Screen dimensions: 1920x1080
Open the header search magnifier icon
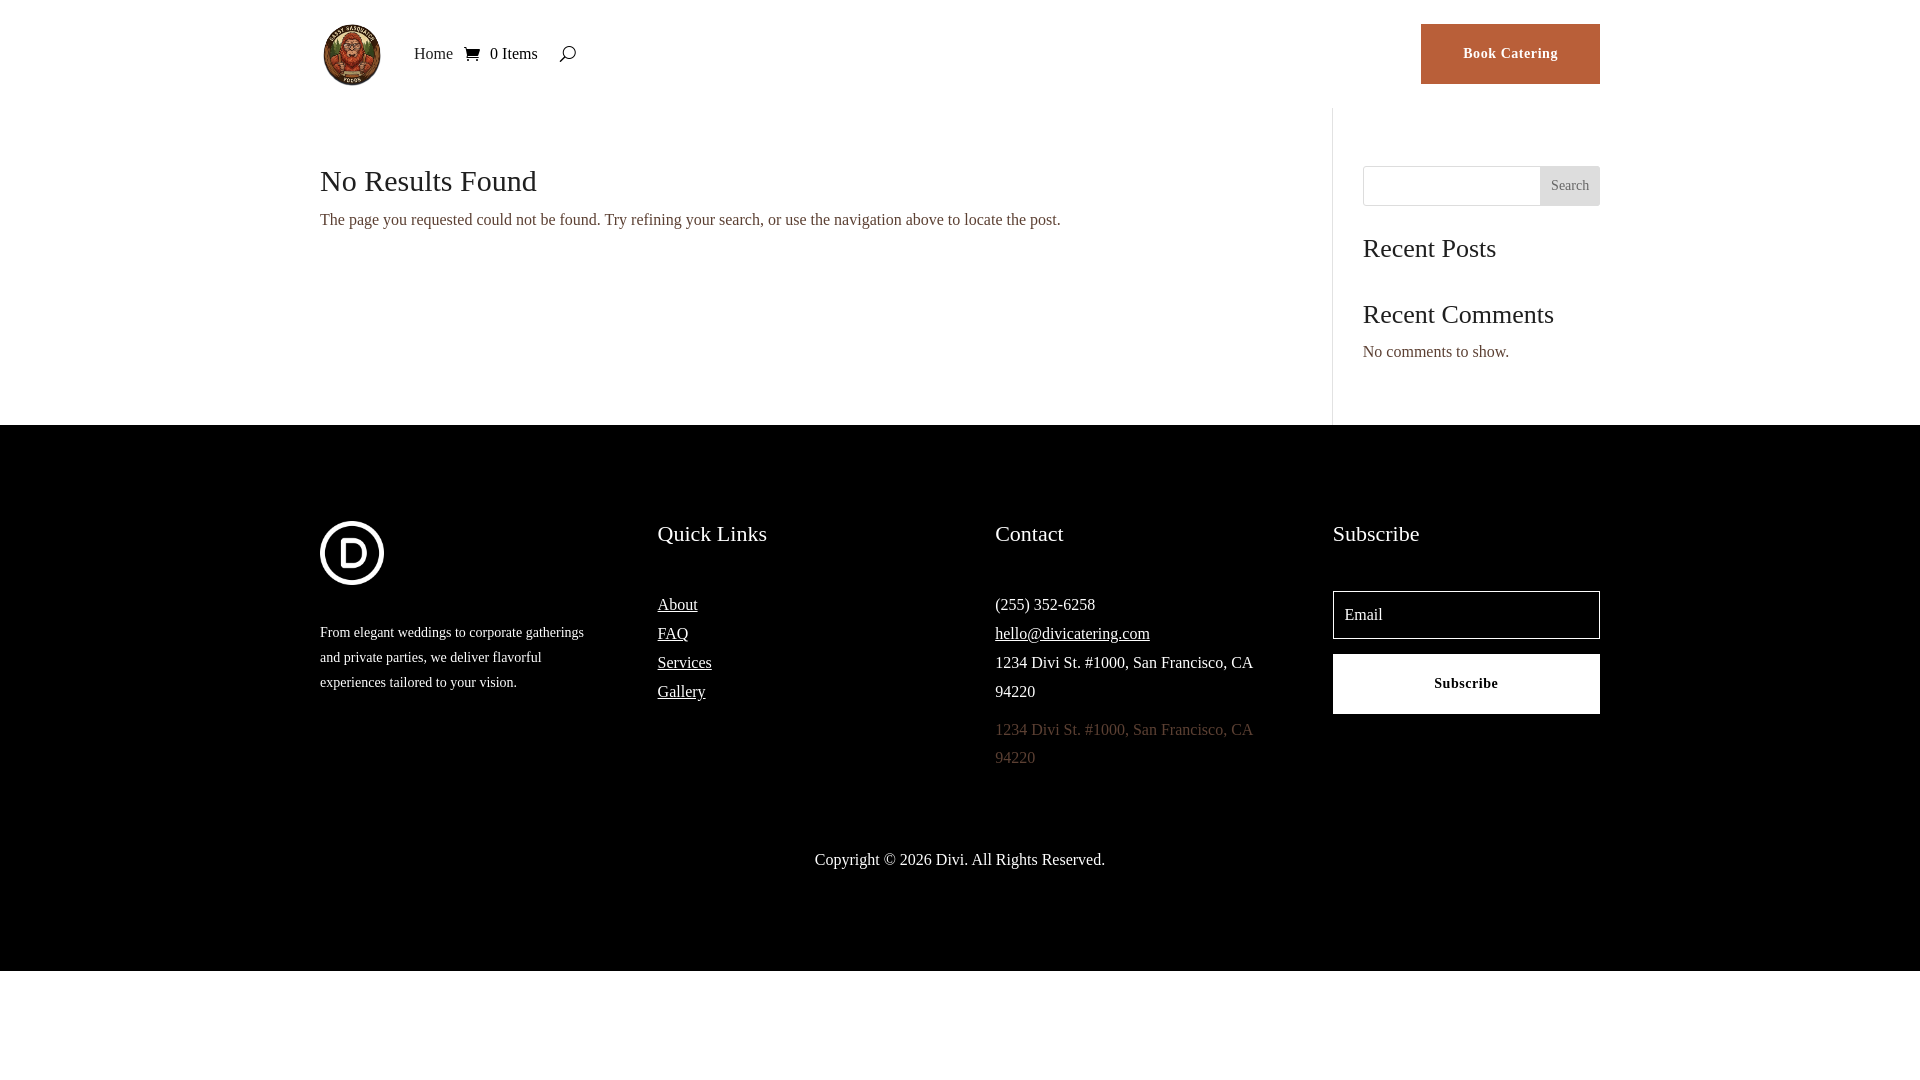tap(567, 54)
